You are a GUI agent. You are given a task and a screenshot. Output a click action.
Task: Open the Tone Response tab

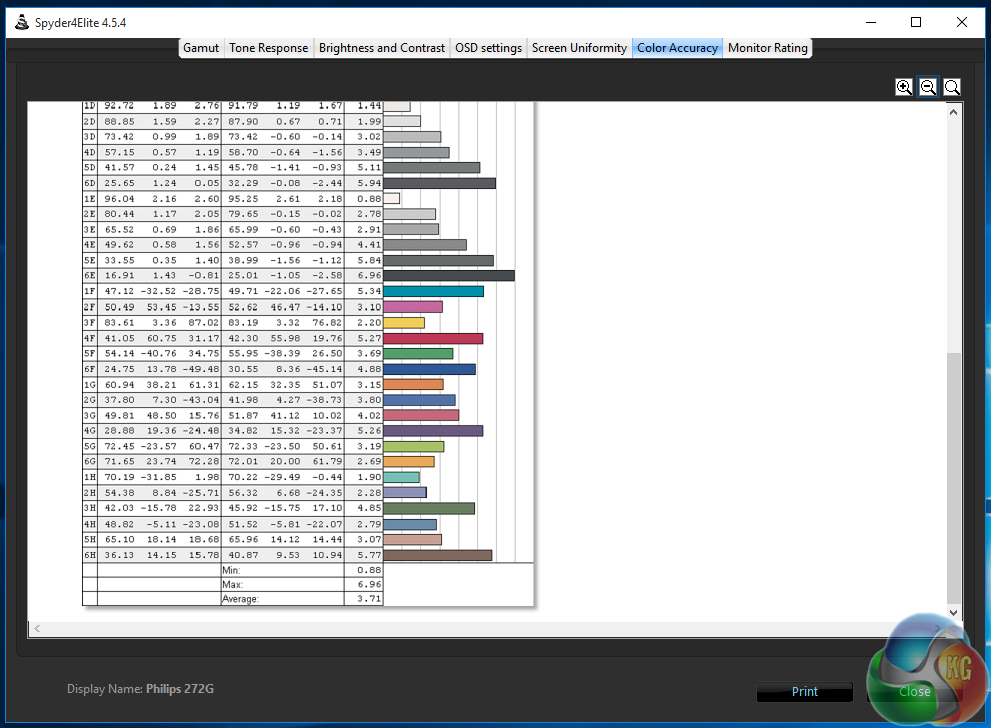(x=268, y=48)
